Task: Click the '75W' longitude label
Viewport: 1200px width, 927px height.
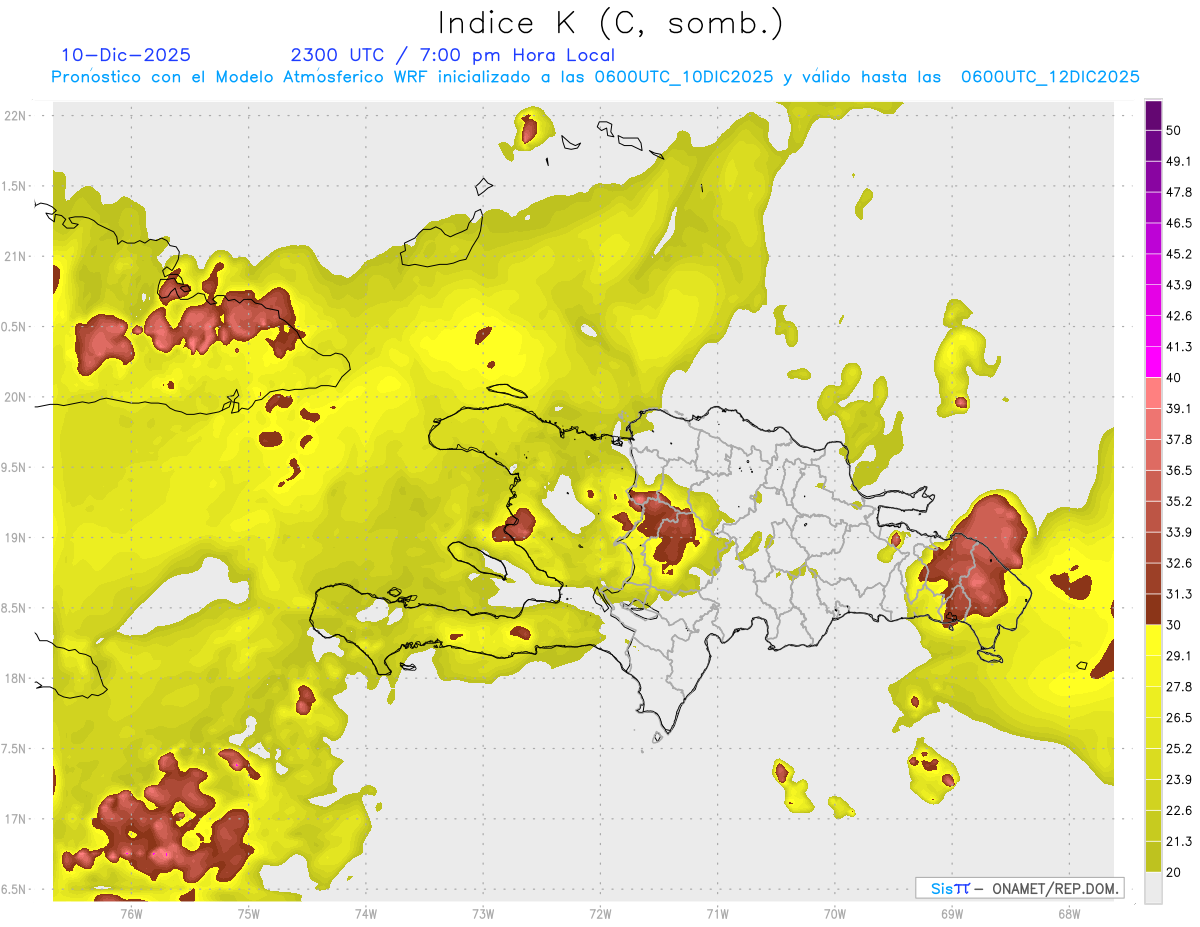Action: point(249,913)
